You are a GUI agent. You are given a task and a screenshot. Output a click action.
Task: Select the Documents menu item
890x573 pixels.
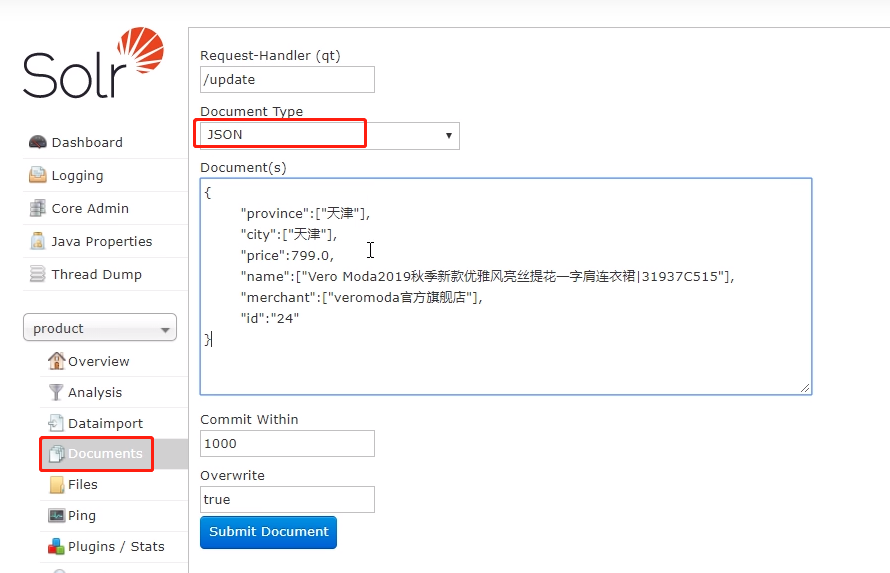coord(106,453)
